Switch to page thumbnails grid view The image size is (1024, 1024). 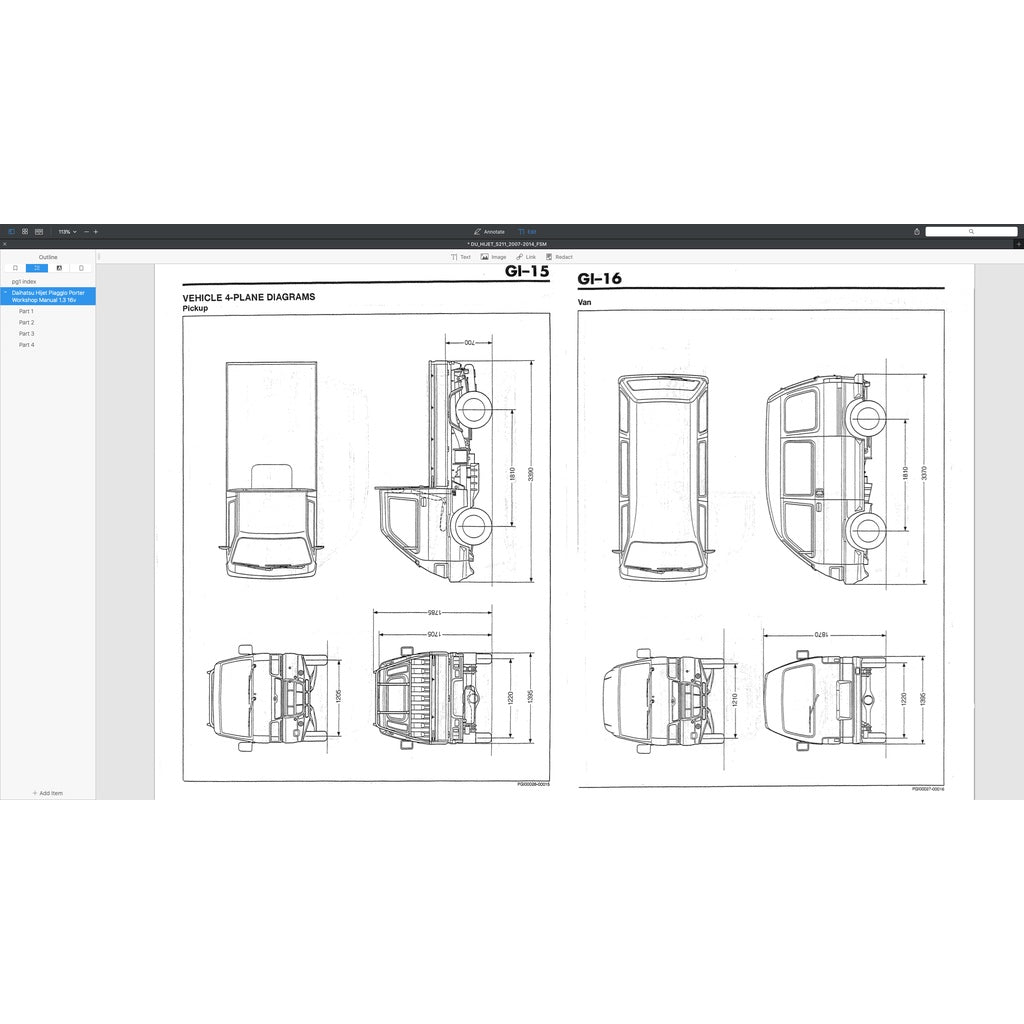point(25,231)
